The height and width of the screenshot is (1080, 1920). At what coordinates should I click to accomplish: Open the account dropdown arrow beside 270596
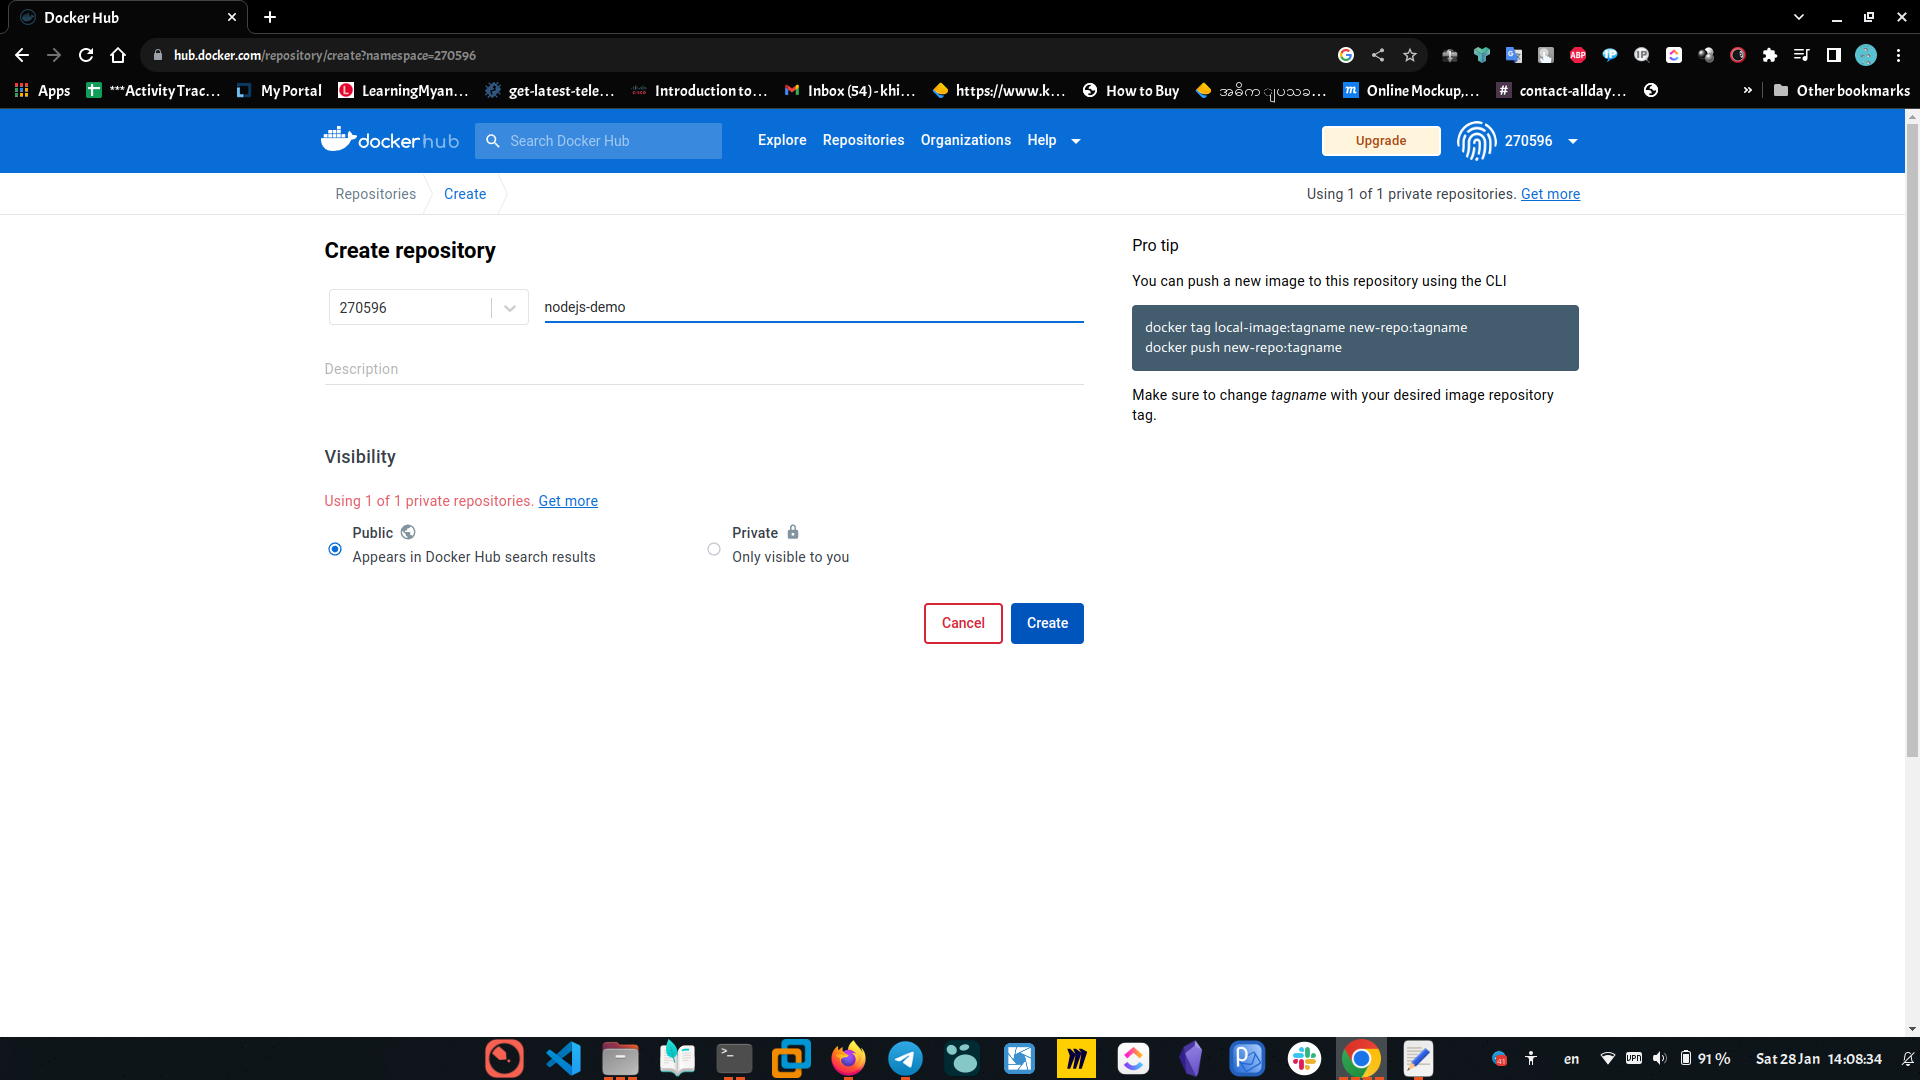[x=1573, y=141]
